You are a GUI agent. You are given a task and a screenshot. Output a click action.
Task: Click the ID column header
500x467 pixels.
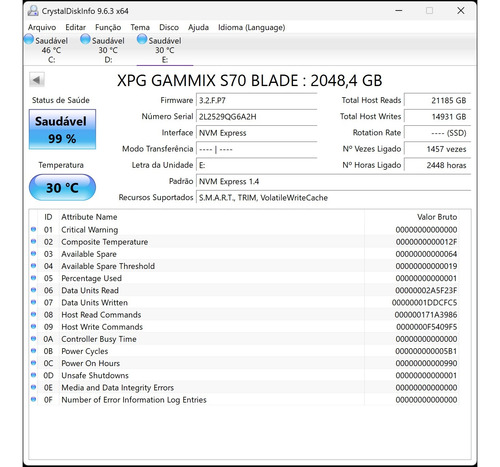click(48, 217)
